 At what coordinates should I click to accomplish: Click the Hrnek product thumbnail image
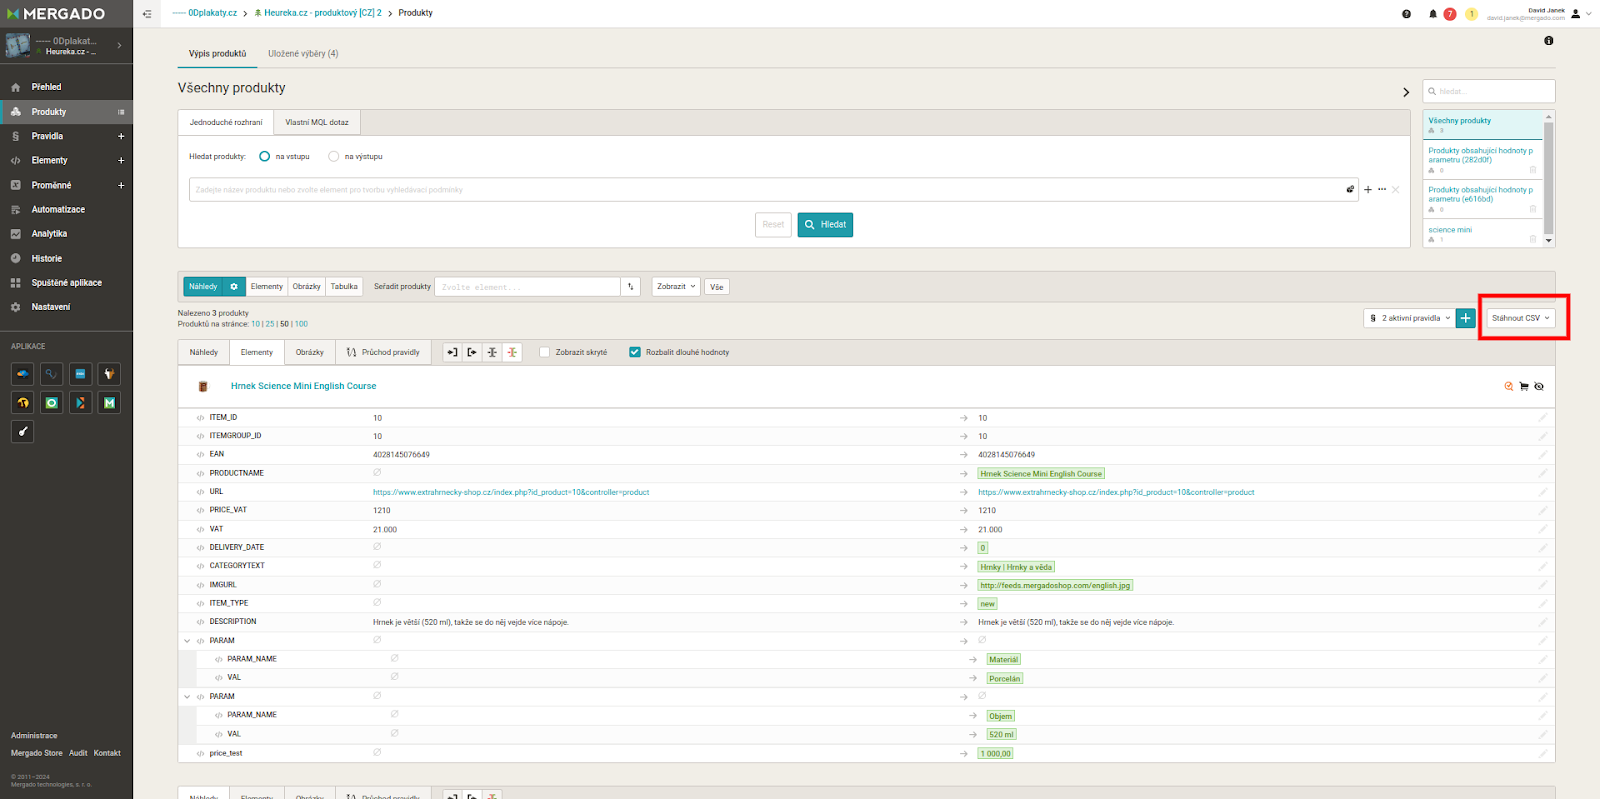pos(203,386)
